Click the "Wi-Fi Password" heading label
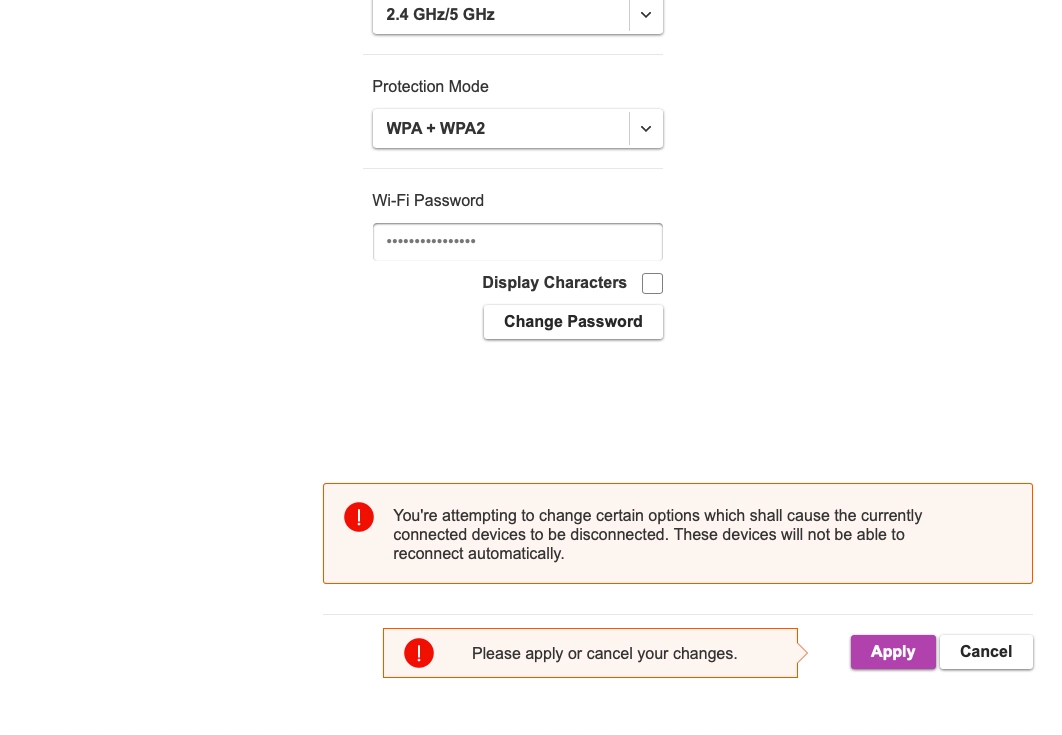Screen dimensions: 1062x735 pyautogui.click(x=428, y=201)
